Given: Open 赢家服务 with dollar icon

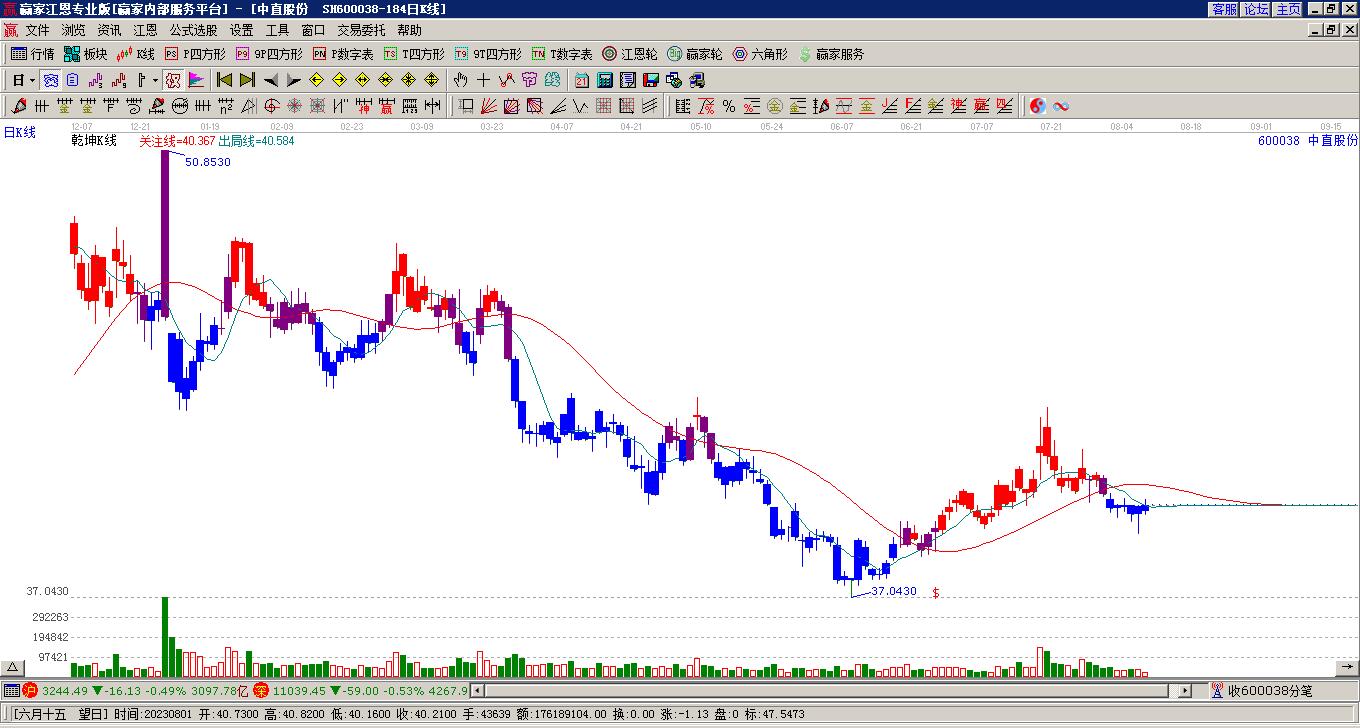Looking at the screenshot, I should tap(831, 54).
